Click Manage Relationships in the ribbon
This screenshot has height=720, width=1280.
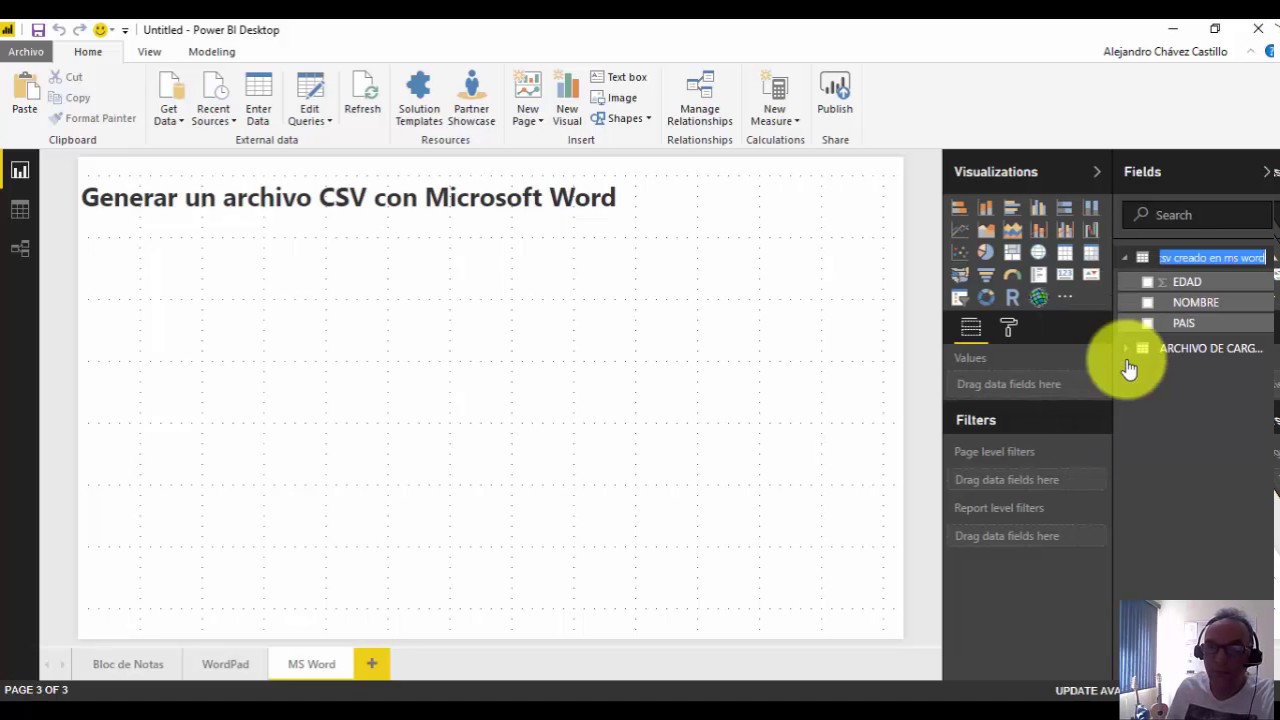pos(700,100)
